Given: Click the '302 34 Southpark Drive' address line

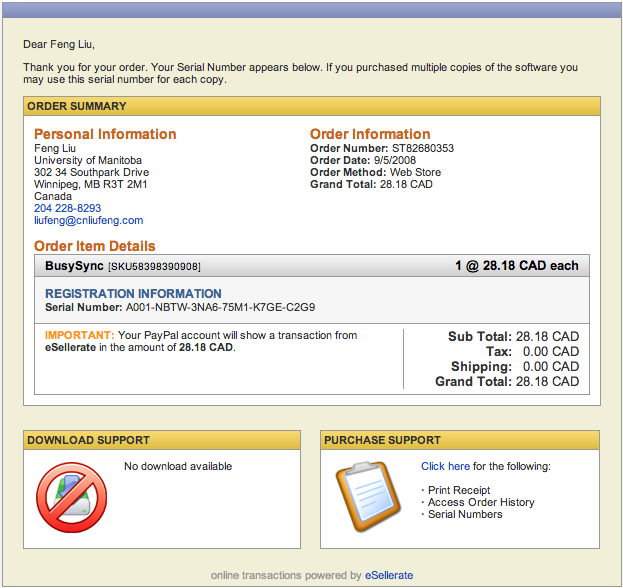Looking at the screenshot, I should (91, 172).
